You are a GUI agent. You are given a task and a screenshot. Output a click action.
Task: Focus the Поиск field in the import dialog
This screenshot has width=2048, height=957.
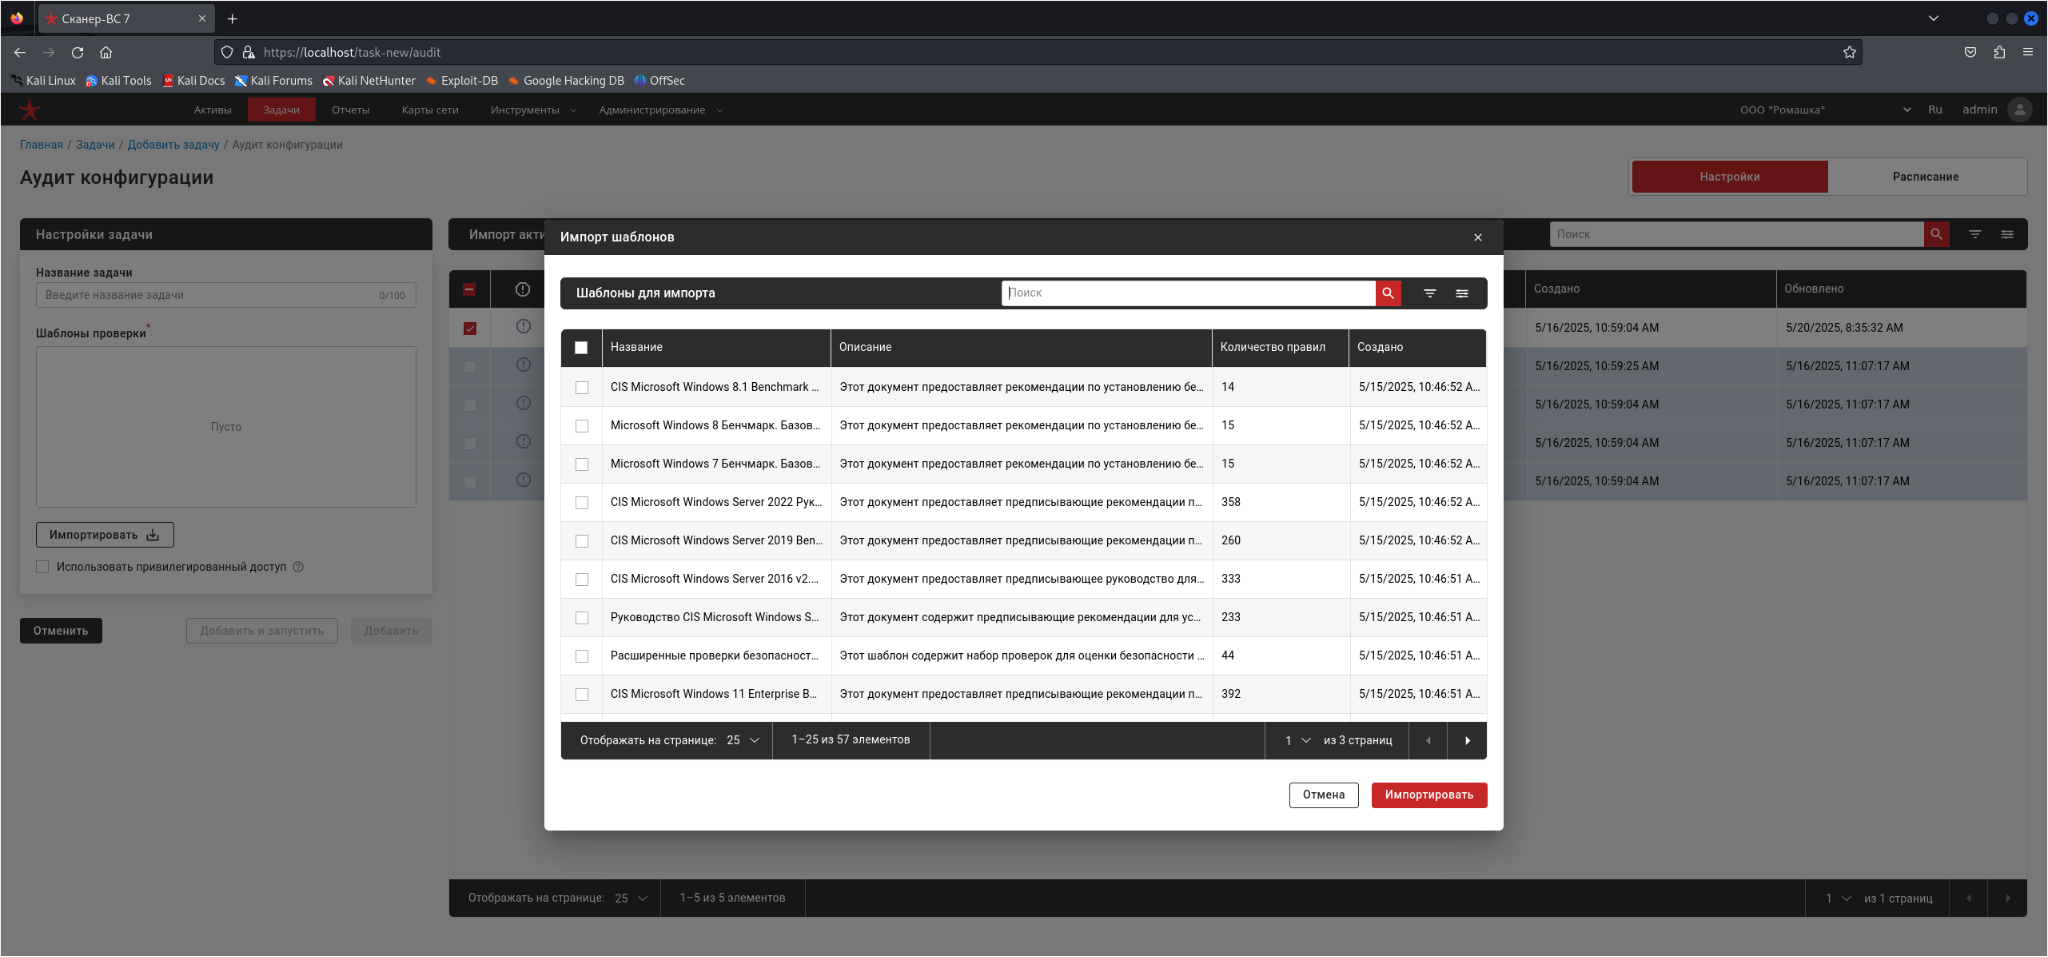pos(1189,293)
